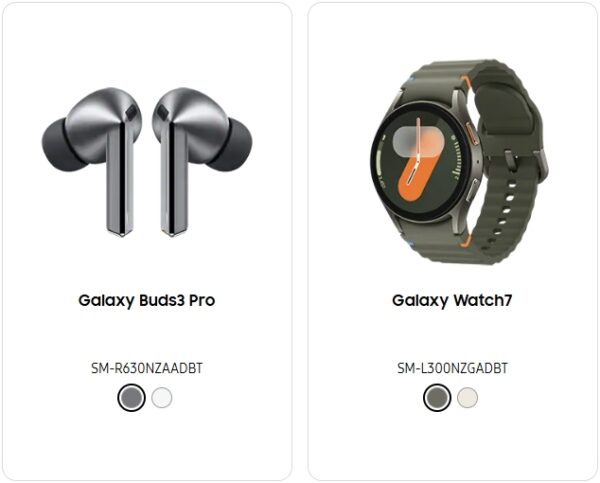This screenshot has height=483, width=600.
Task: Select the green Galaxy Watch7 color option
Action: point(437,398)
